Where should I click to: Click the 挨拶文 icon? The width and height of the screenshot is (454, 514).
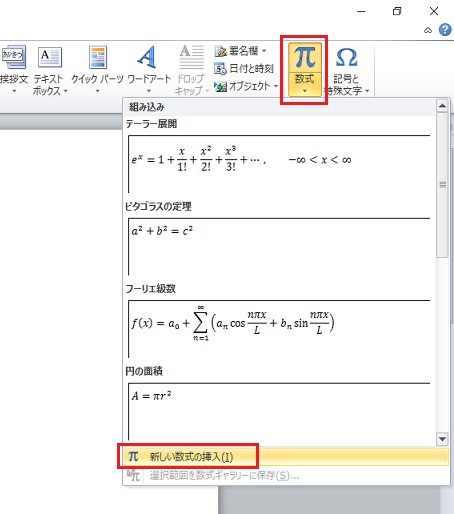tap(14, 57)
